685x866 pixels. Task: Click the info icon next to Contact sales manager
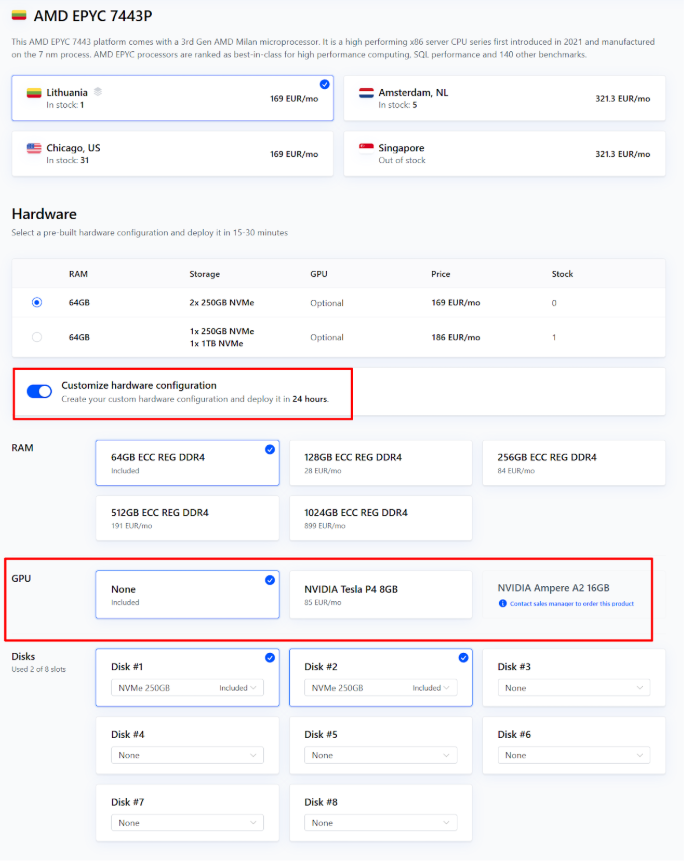(501, 604)
